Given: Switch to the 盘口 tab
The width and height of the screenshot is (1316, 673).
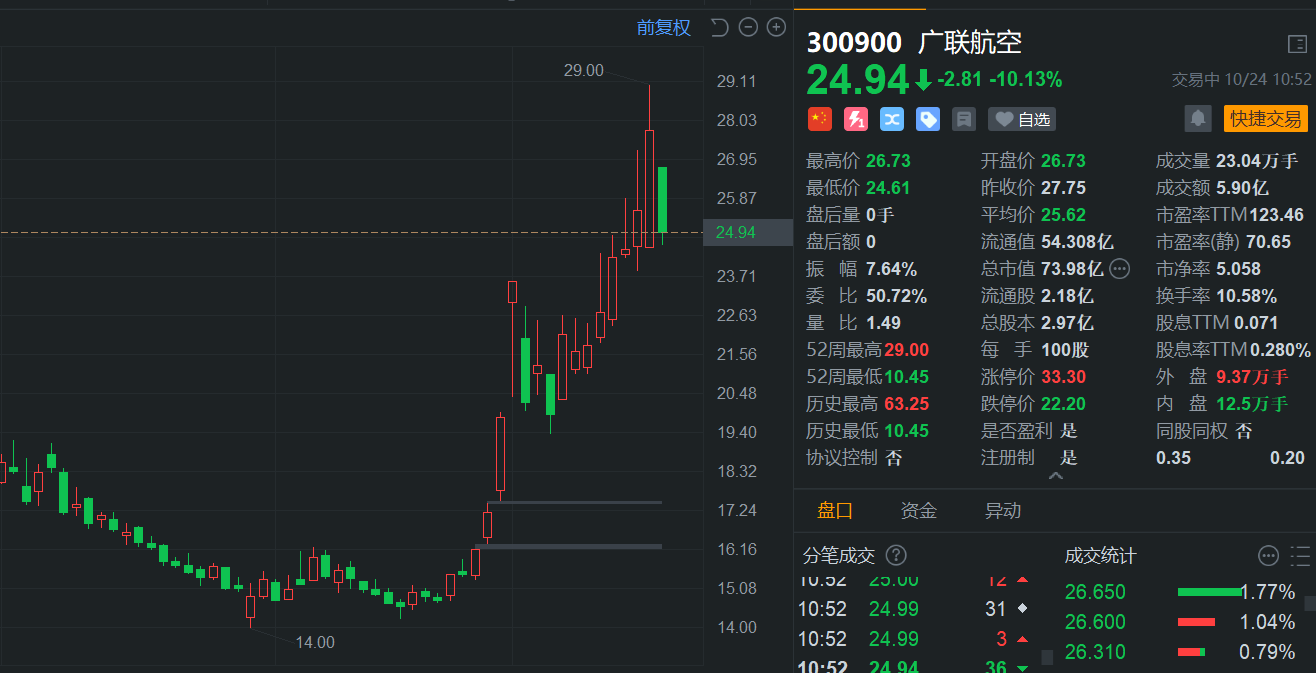Looking at the screenshot, I should click(x=835, y=511).
